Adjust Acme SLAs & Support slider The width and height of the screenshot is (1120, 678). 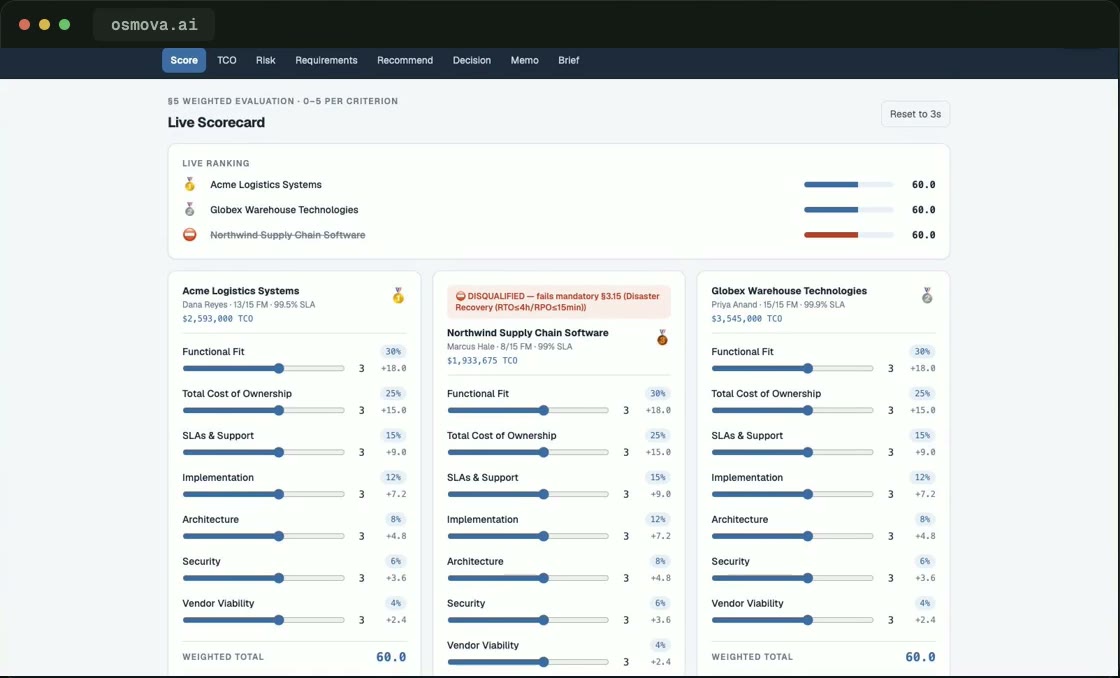coord(264,452)
